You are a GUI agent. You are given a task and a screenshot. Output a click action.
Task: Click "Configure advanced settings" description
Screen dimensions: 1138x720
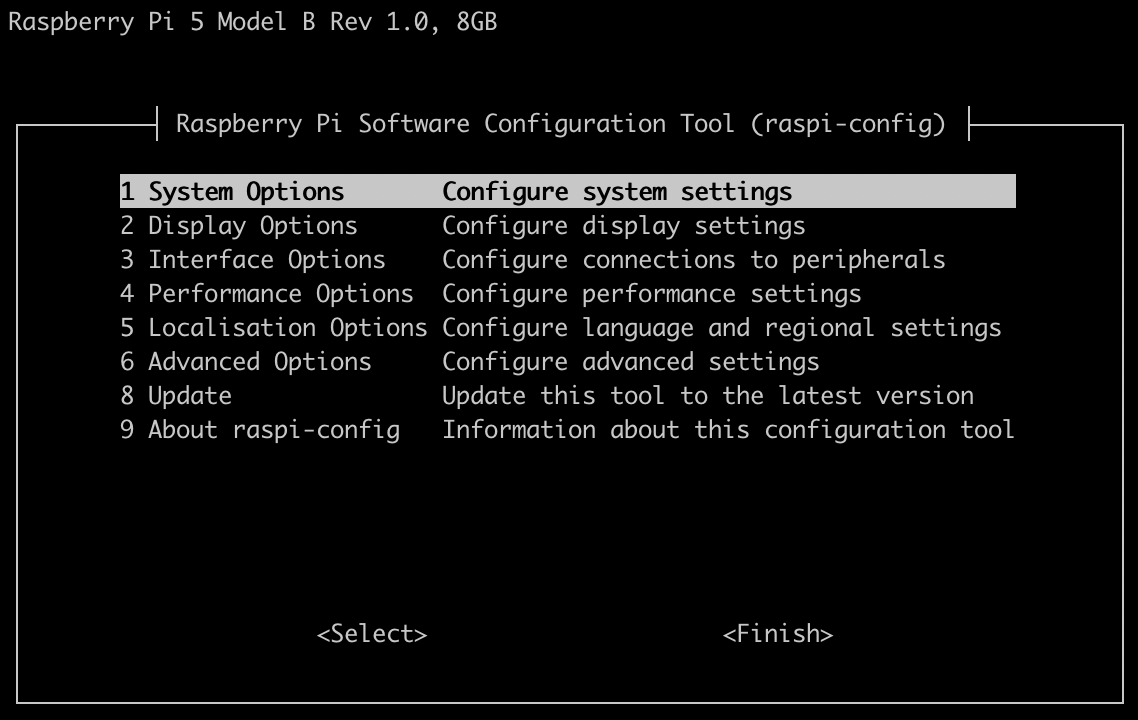631,362
